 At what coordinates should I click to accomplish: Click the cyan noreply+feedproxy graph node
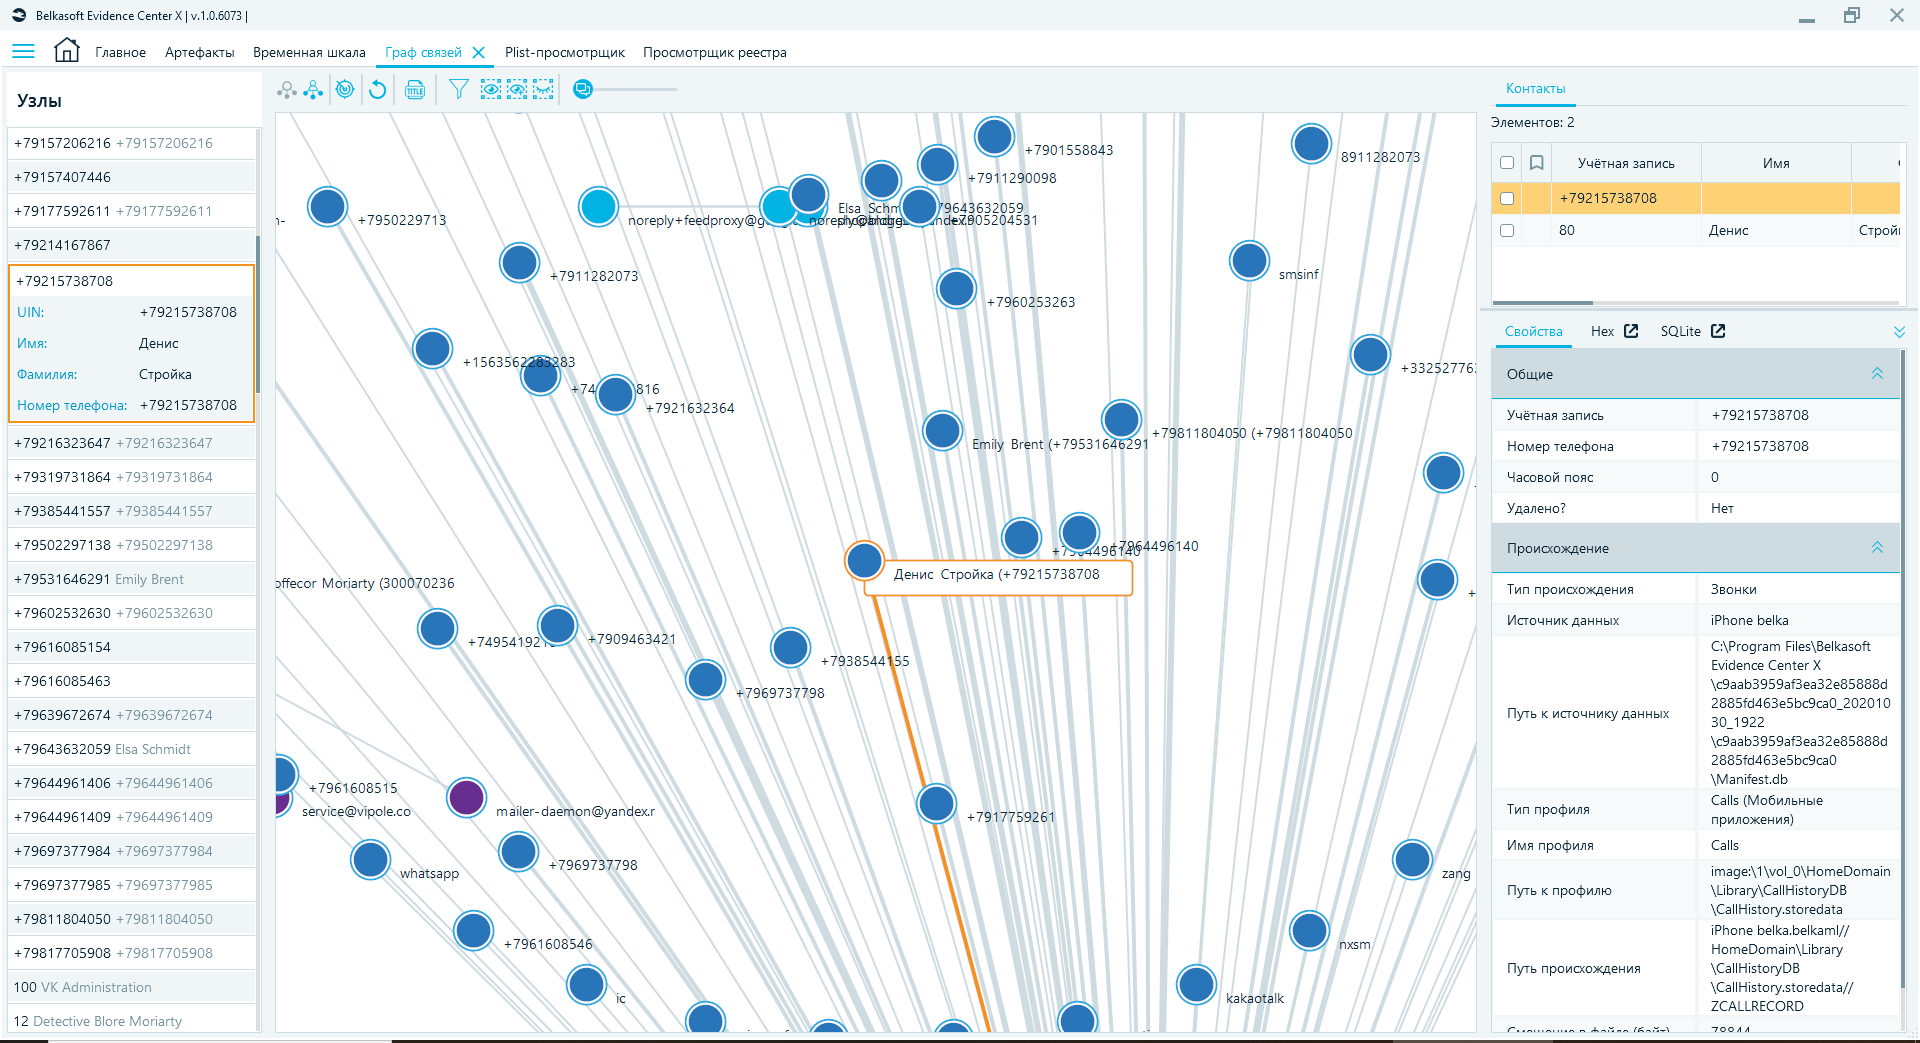click(598, 207)
